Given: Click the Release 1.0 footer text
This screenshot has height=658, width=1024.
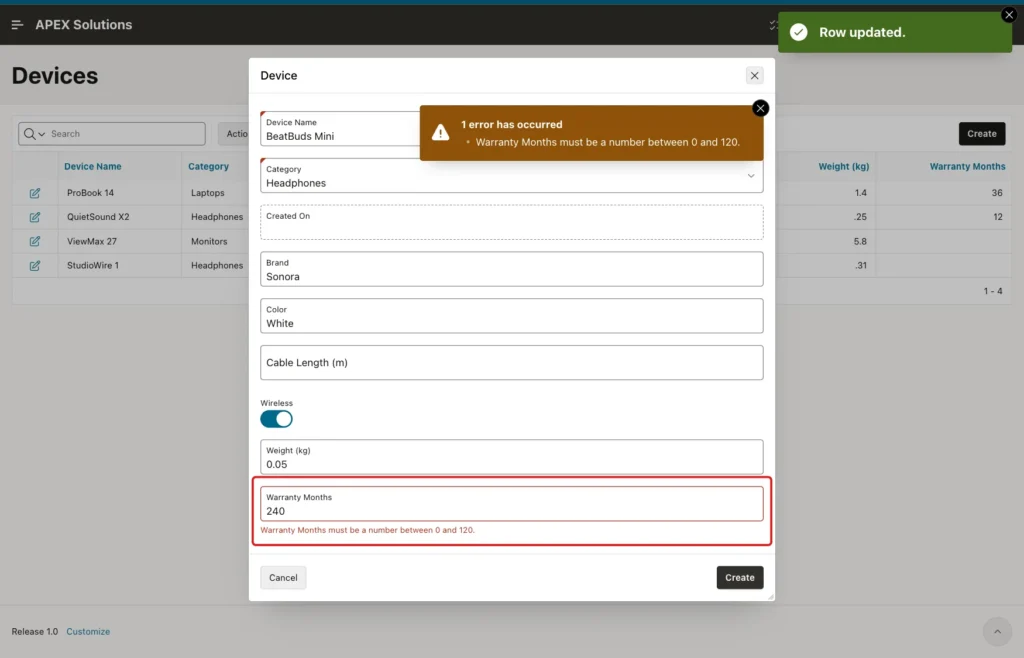Looking at the screenshot, I should [x=35, y=632].
